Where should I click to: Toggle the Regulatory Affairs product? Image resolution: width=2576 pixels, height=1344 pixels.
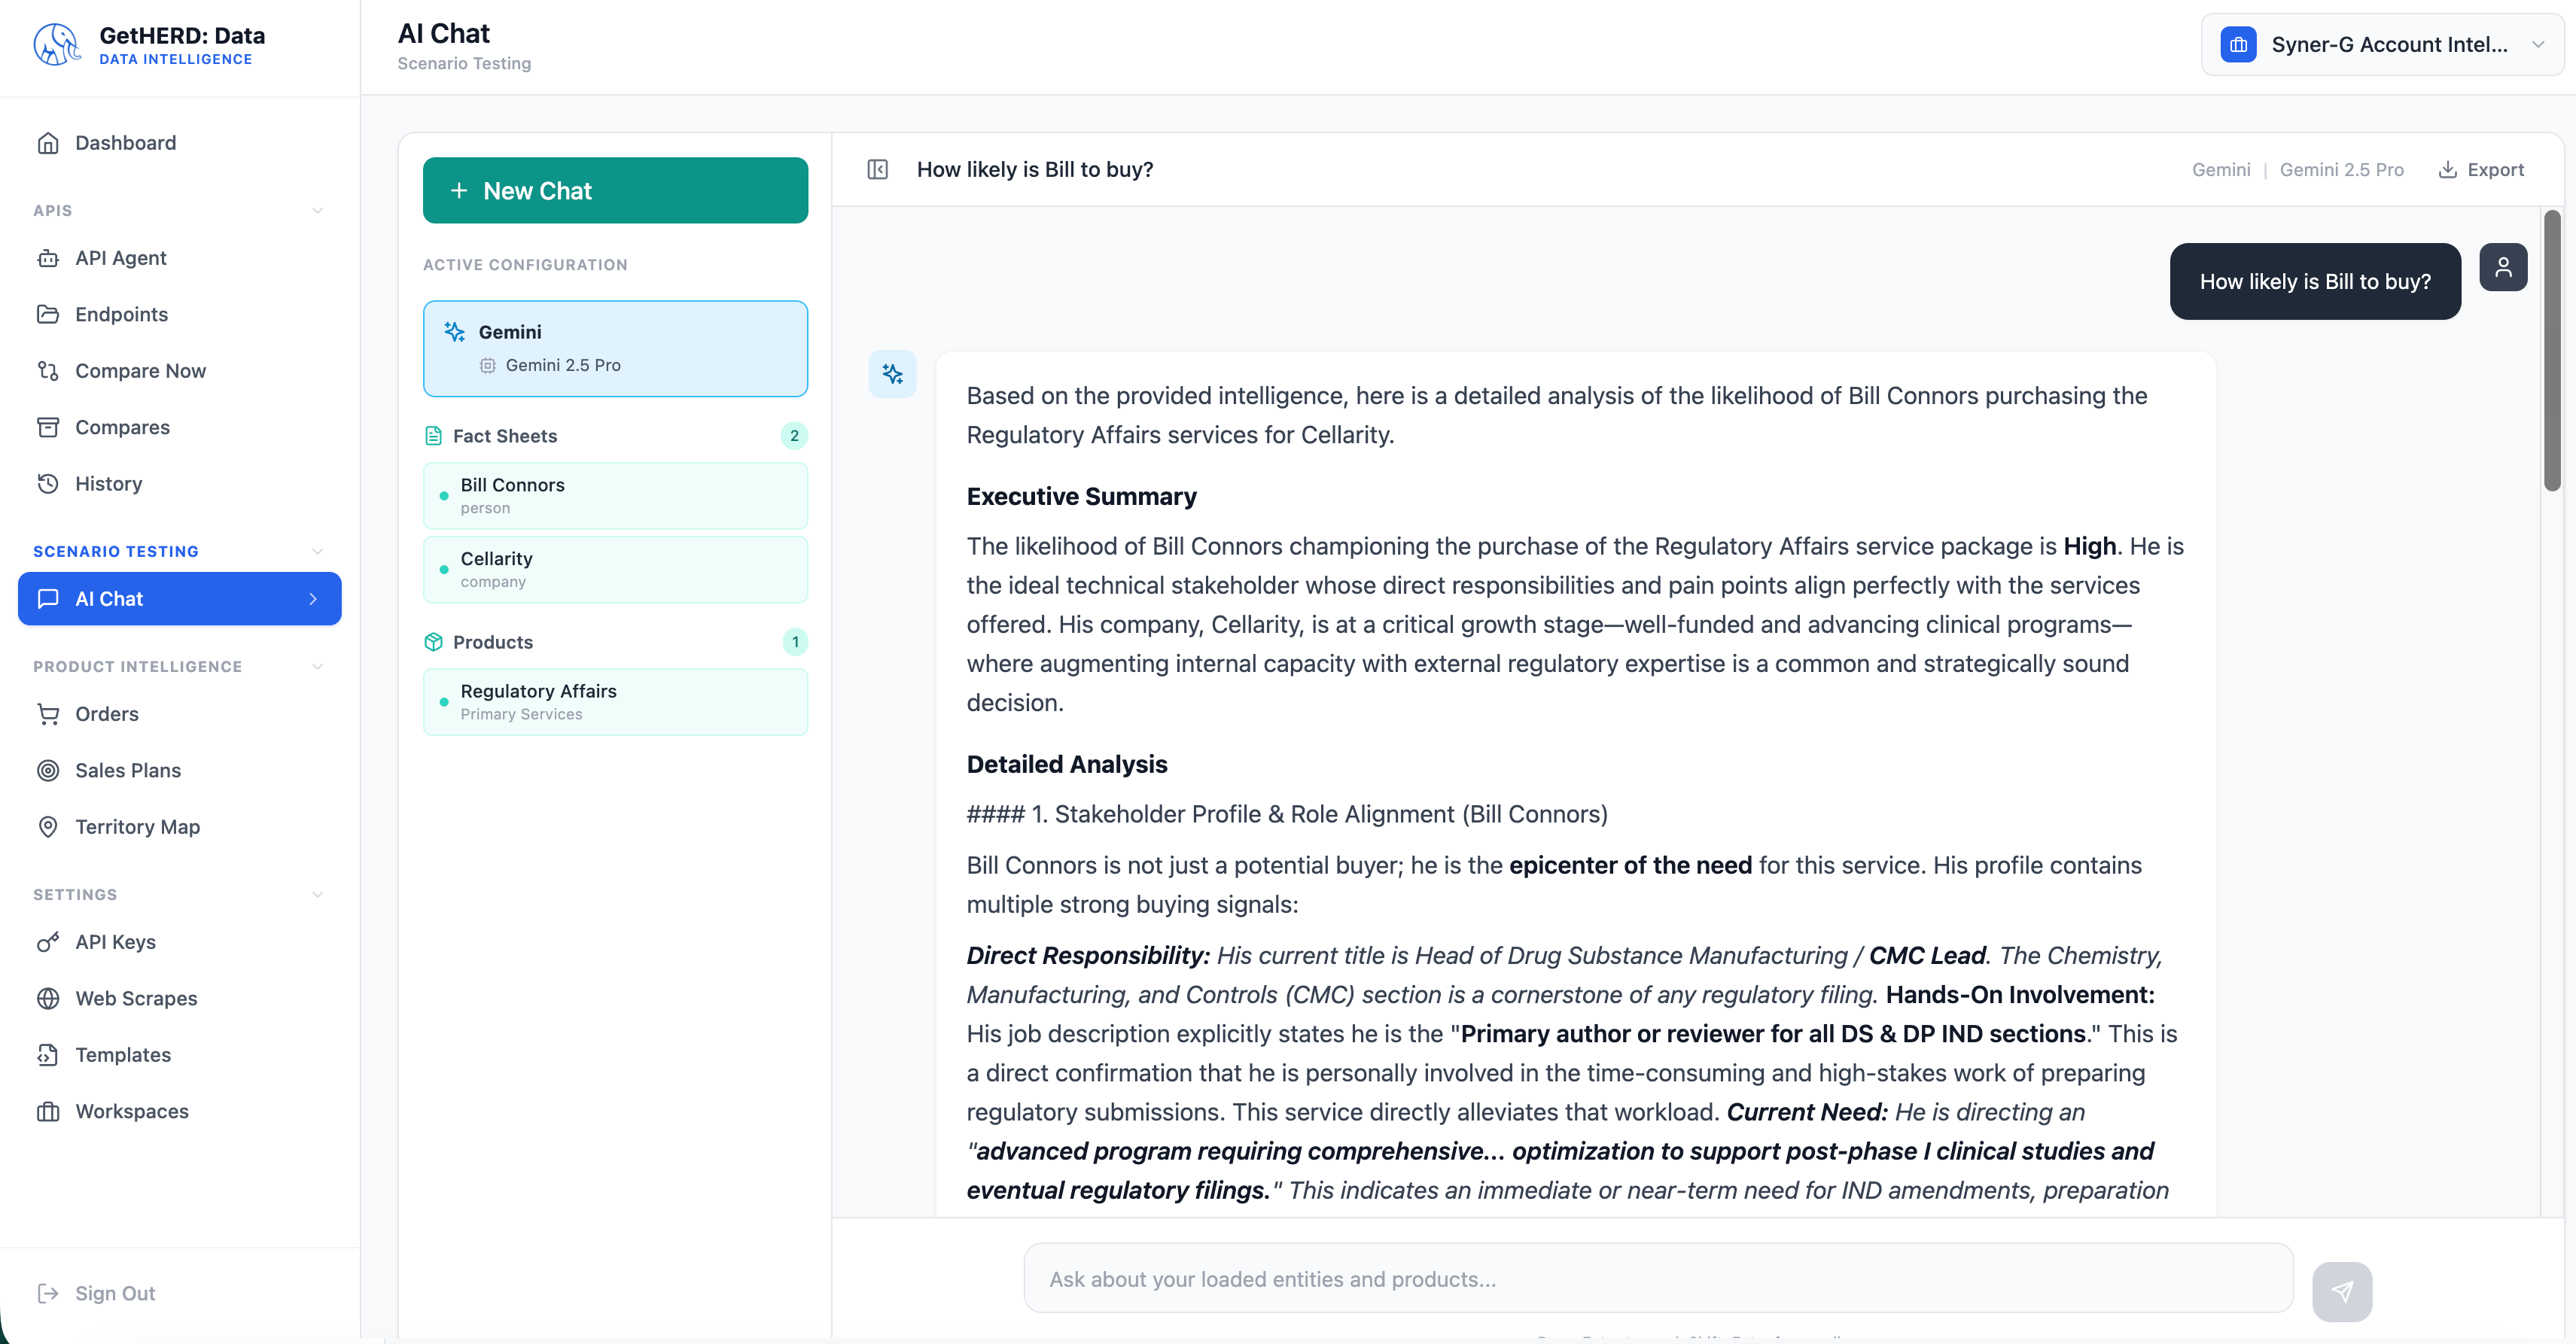615,701
